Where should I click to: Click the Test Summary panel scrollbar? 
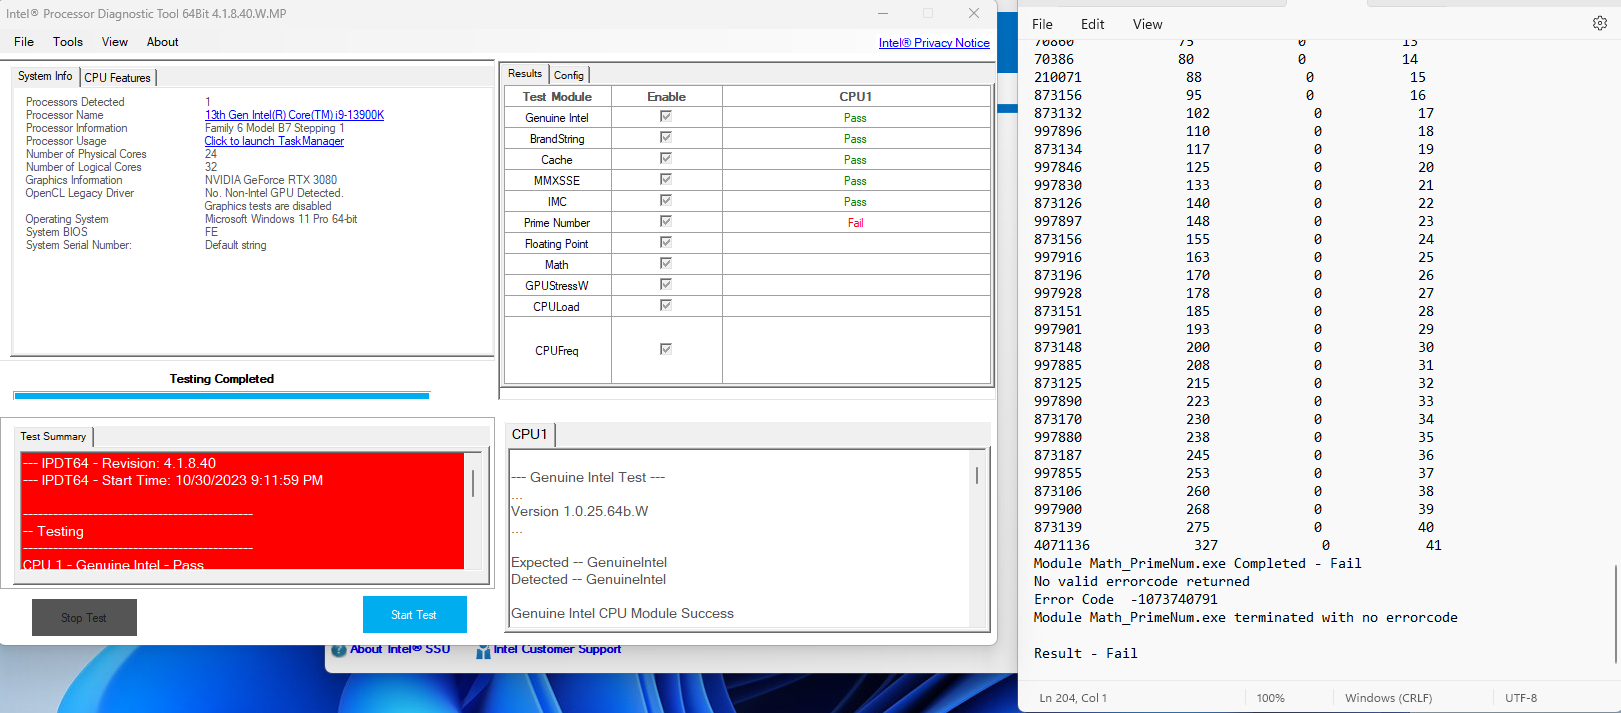(x=473, y=485)
